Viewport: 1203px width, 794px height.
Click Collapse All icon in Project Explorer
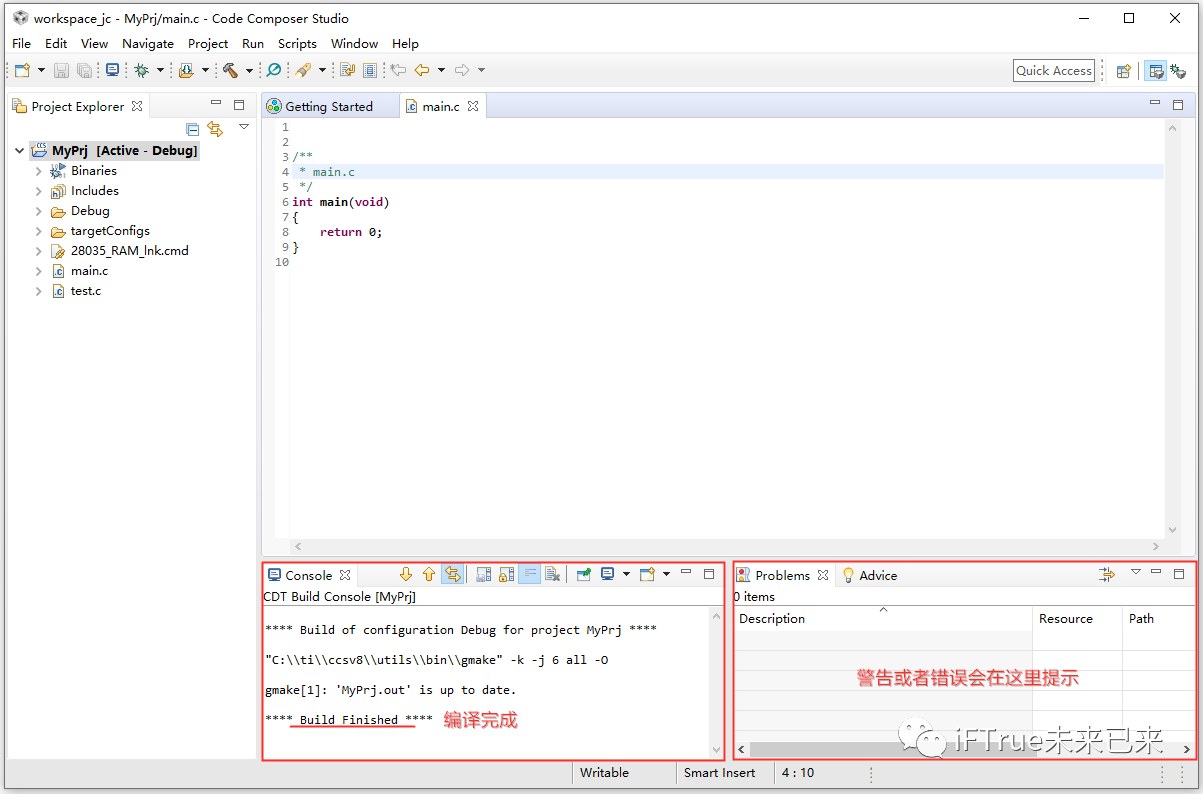193,129
